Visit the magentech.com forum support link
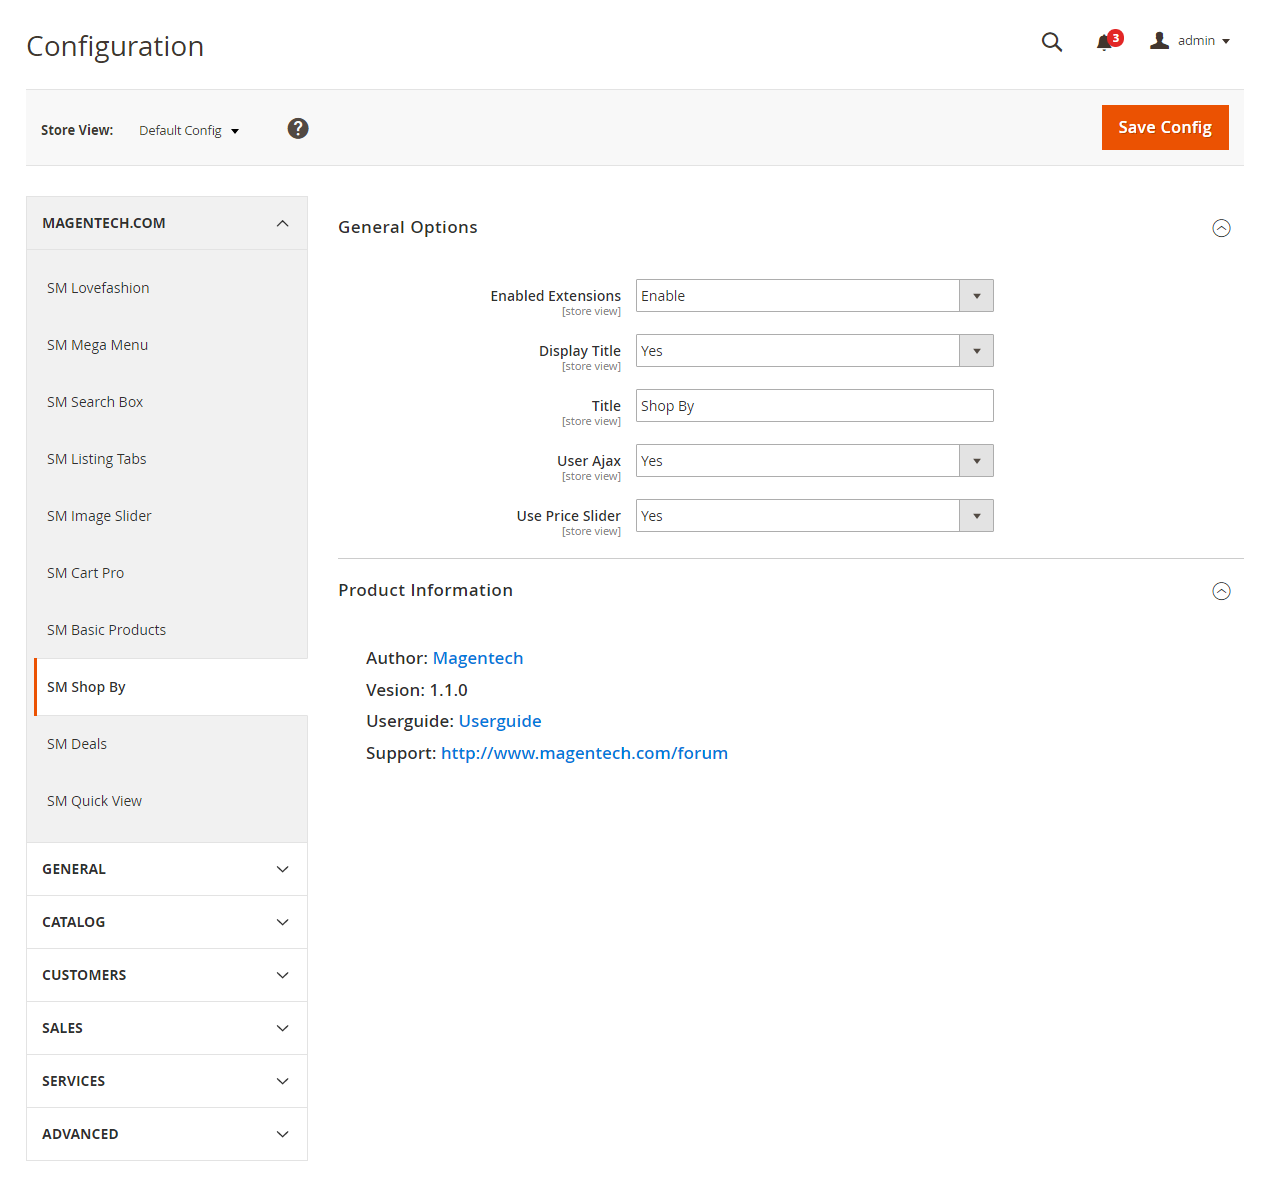 click(584, 753)
